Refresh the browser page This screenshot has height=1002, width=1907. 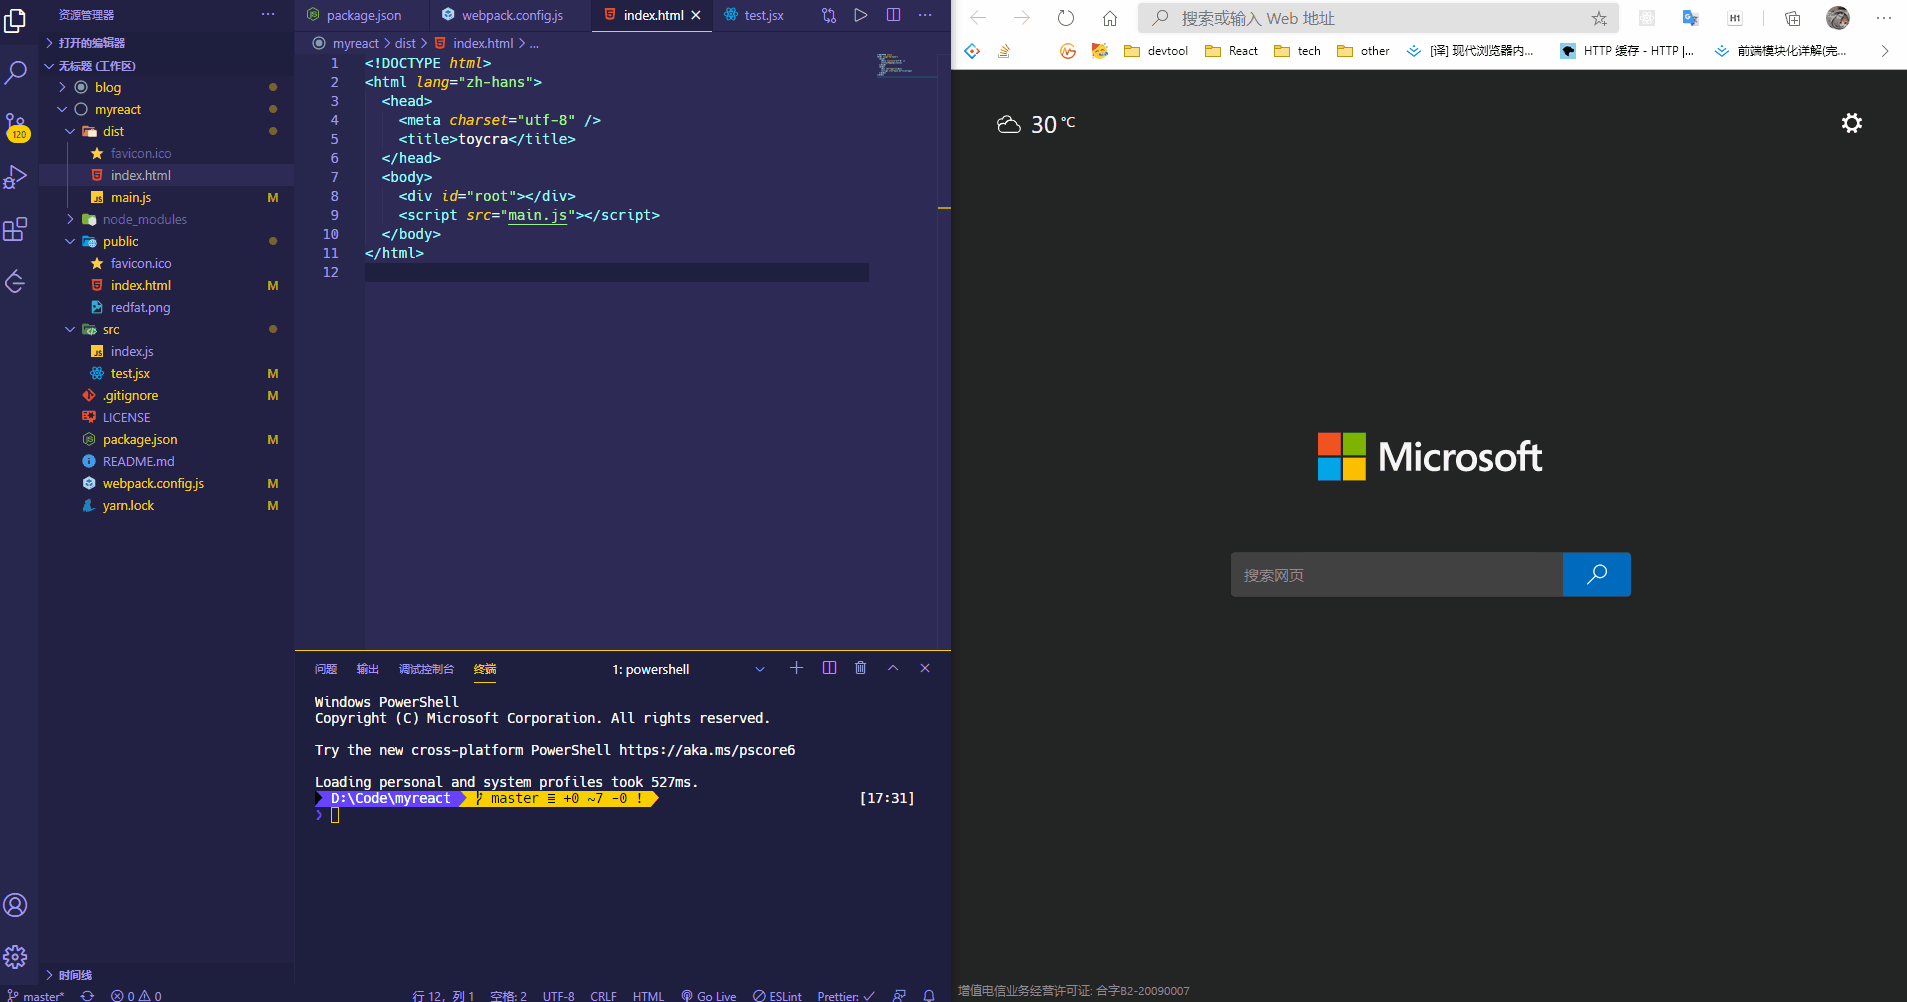(x=1066, y=18)
